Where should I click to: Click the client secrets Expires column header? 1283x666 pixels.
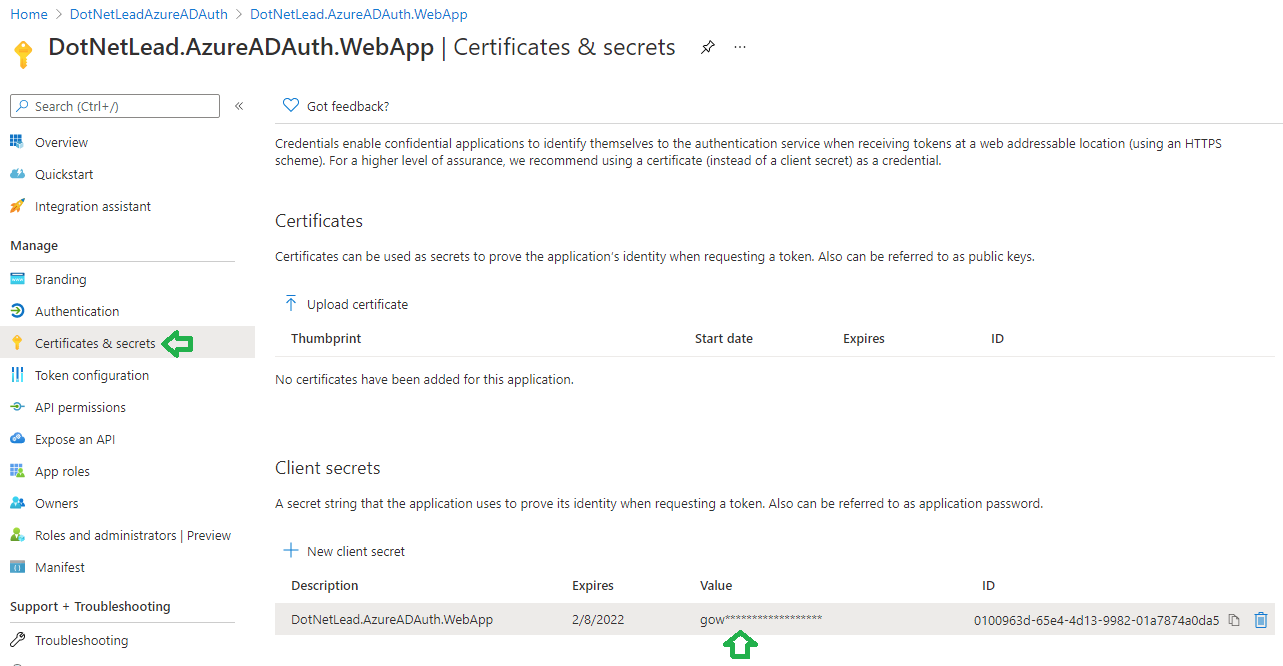pos(593,586)
